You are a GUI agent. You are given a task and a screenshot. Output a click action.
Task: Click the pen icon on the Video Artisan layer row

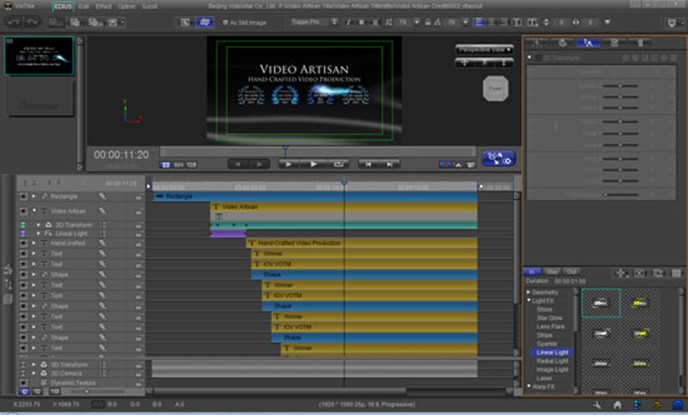pyautogui.click(x=102, y=211)
